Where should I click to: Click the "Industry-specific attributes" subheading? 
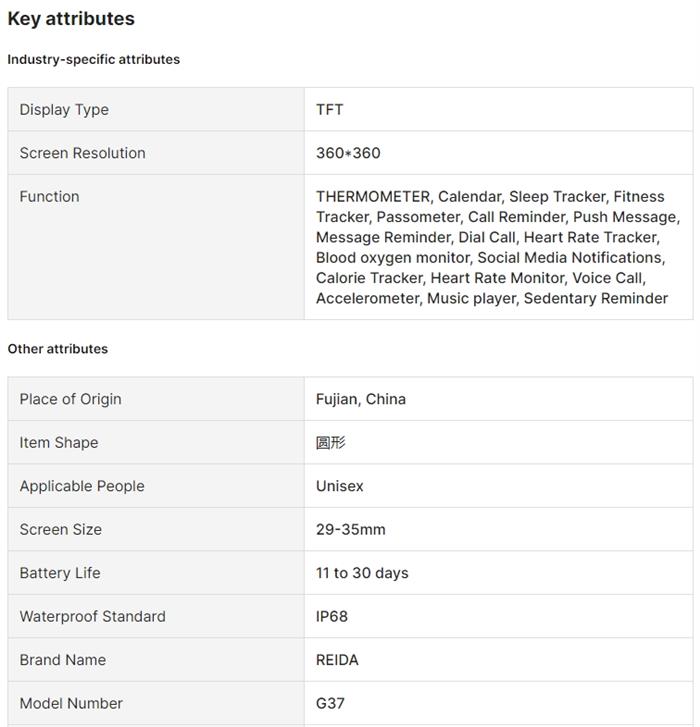coord(94,59)
